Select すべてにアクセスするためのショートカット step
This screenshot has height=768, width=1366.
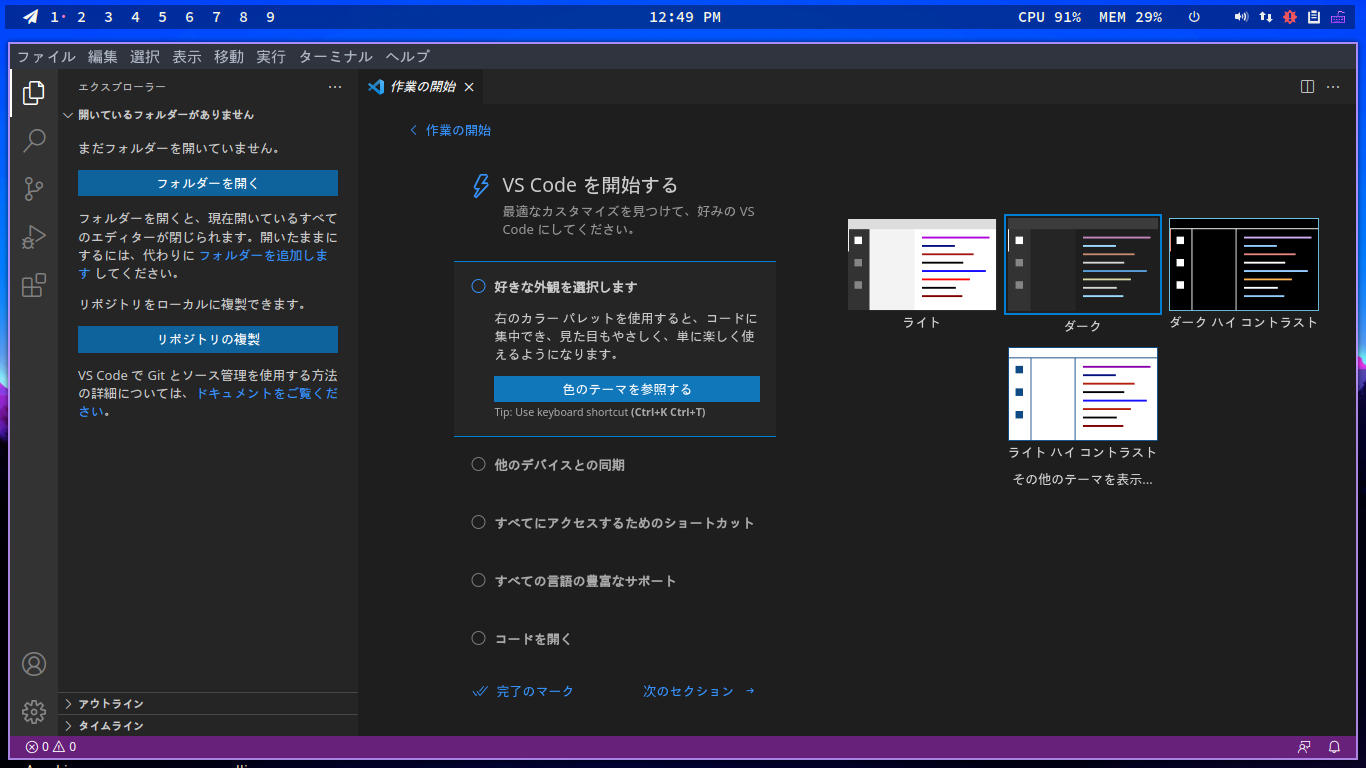tap(615, 523)
